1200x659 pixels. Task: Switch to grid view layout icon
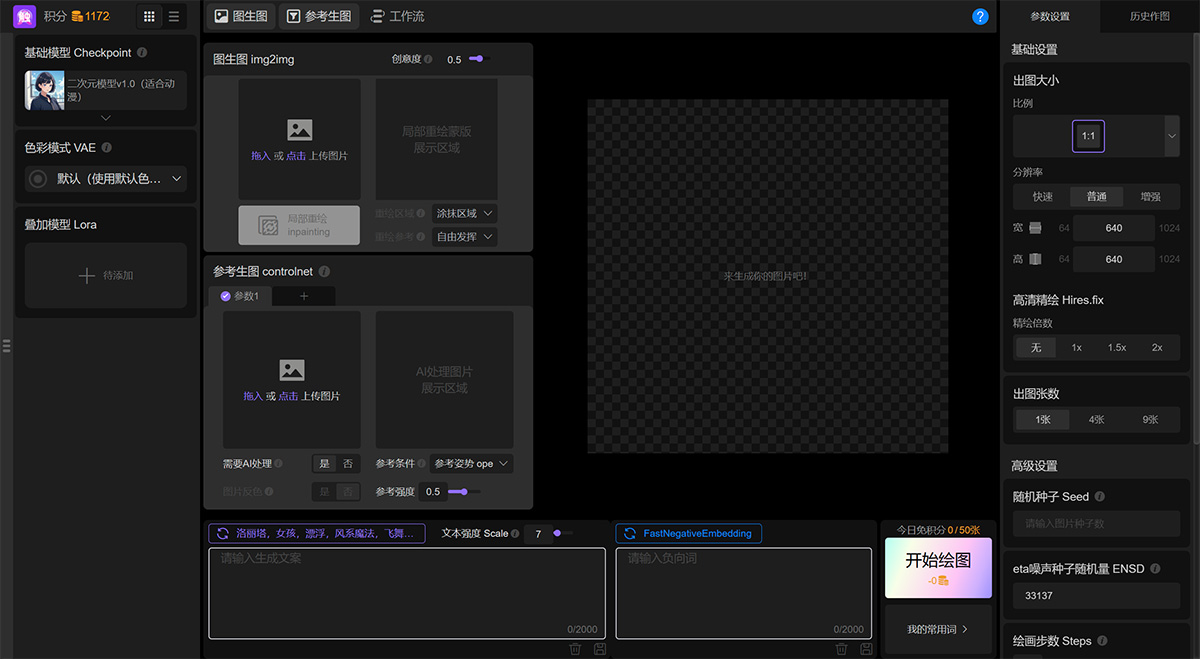[x=149, y=17]
